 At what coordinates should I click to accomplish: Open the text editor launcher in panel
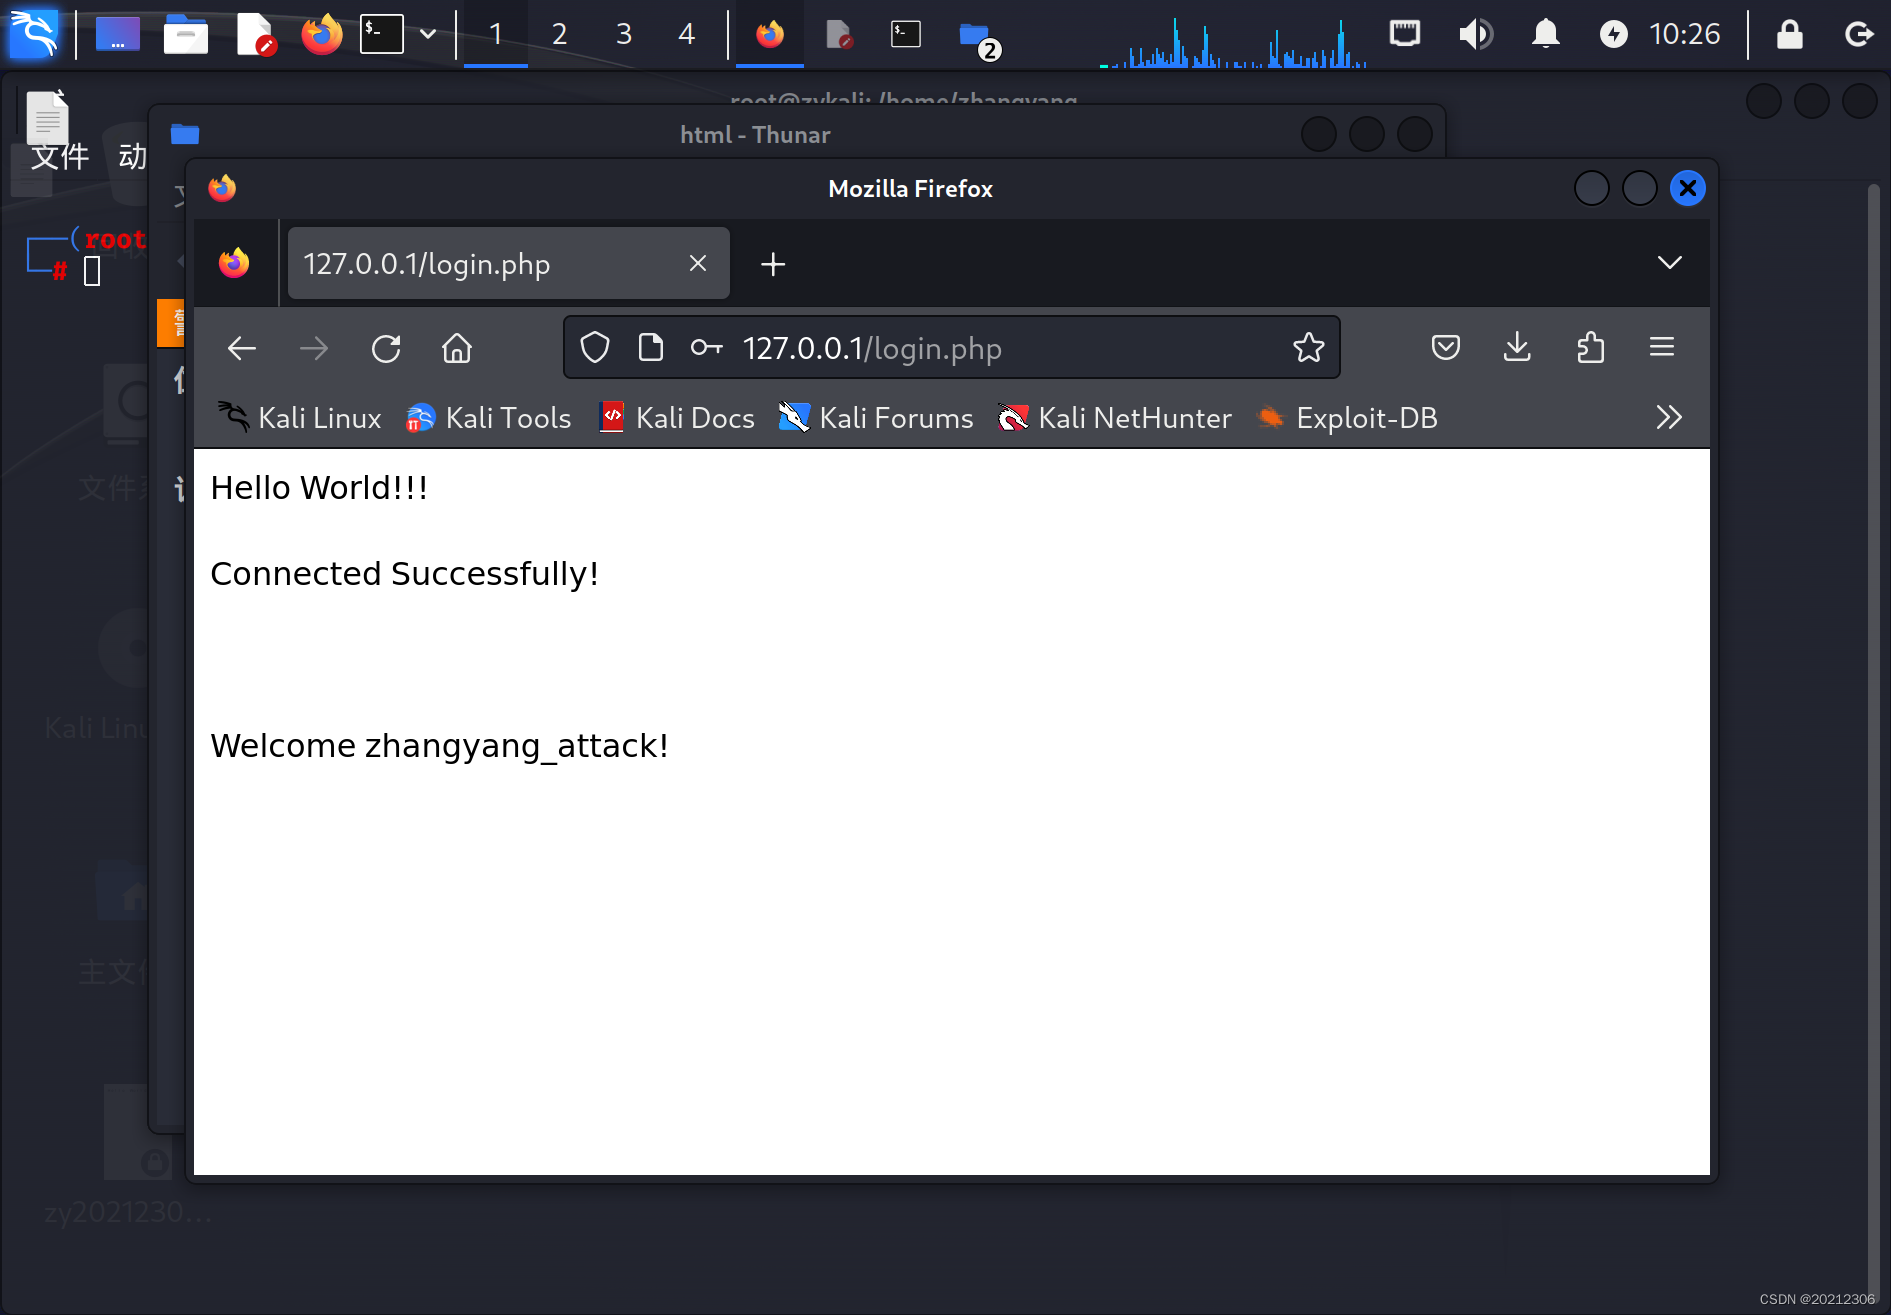[255, 34]
